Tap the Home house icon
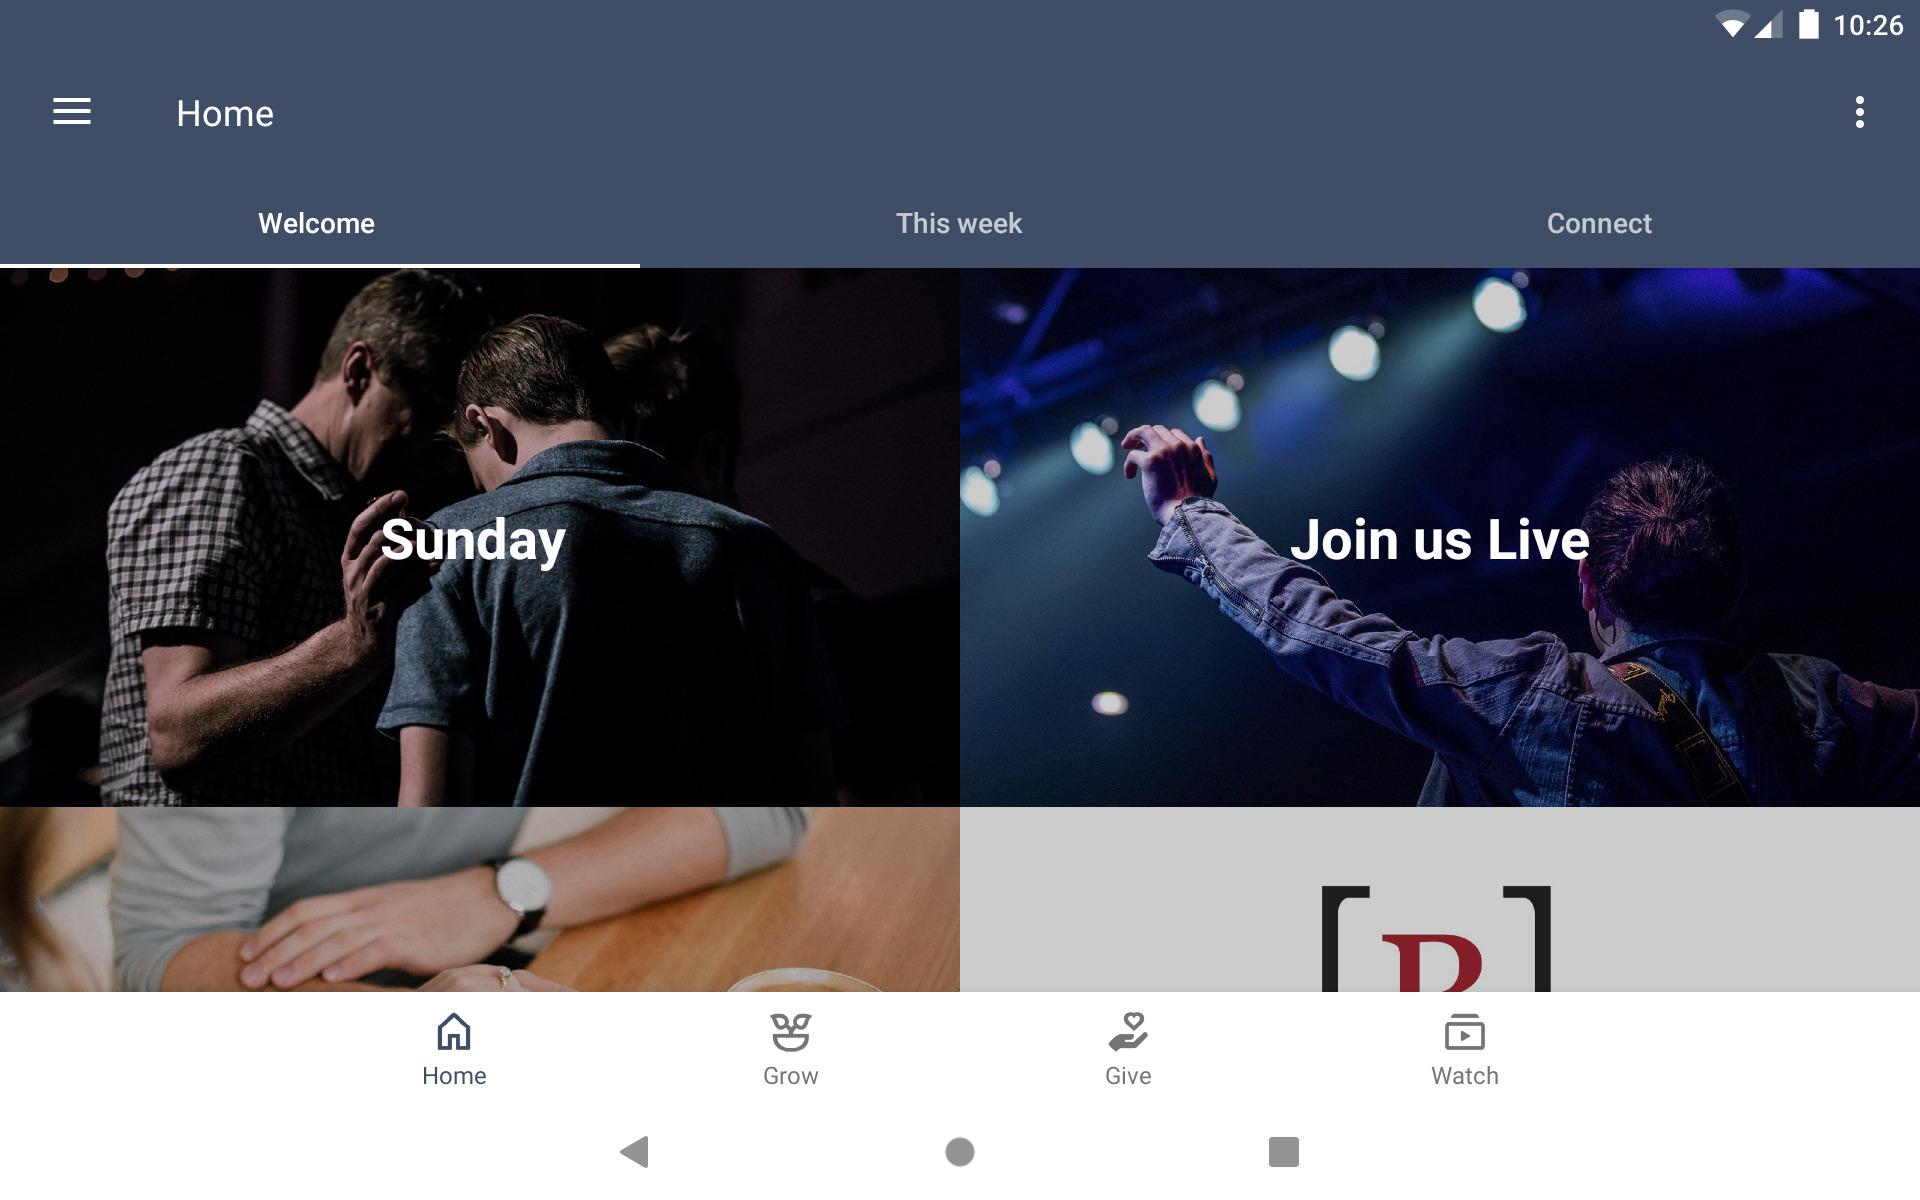1920x1200 pixels. (x=454, y=1032)
